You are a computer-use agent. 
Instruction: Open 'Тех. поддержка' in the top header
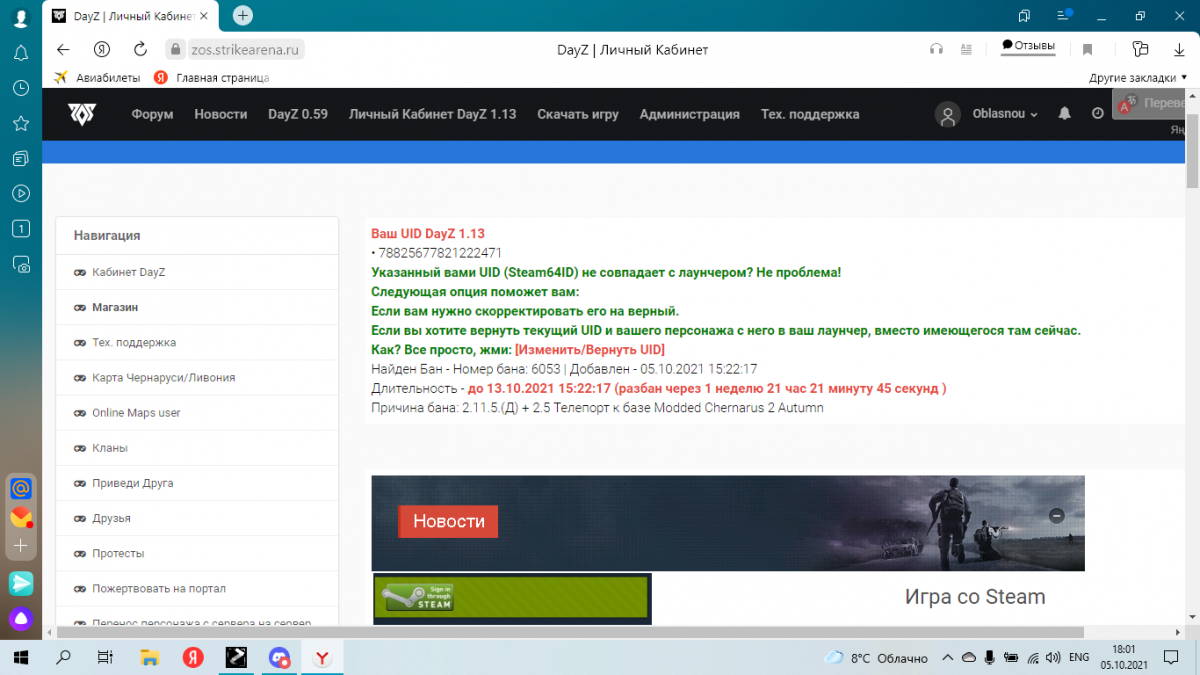[x=810, y=114]
